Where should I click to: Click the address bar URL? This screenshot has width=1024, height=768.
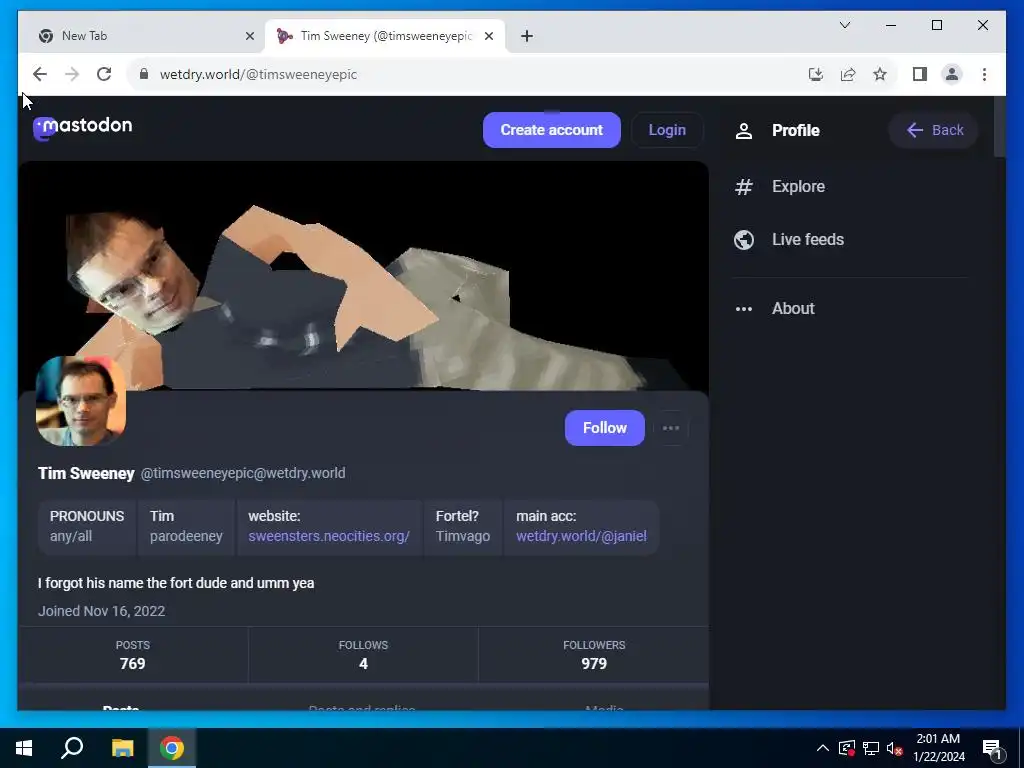tap(259, 74)
